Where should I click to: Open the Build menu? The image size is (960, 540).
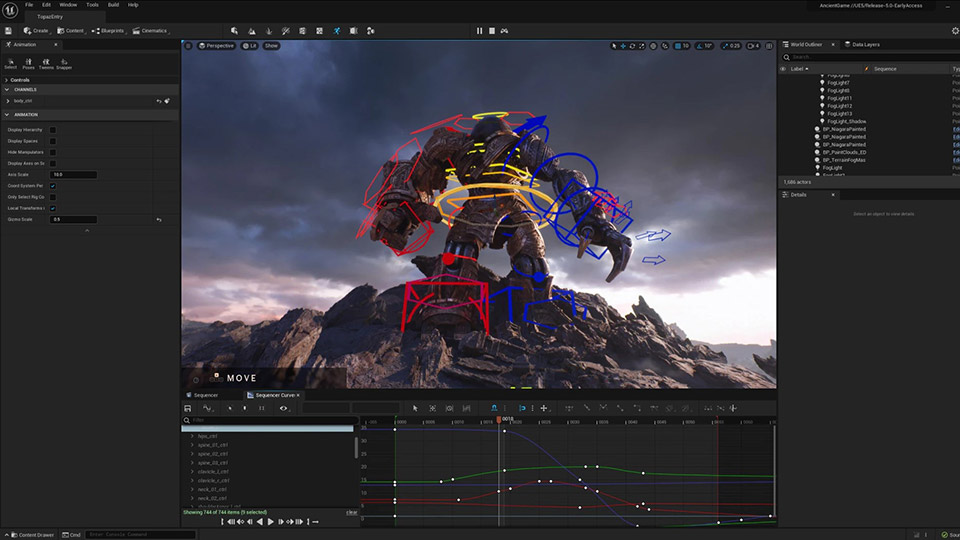[x=113, y=5]
